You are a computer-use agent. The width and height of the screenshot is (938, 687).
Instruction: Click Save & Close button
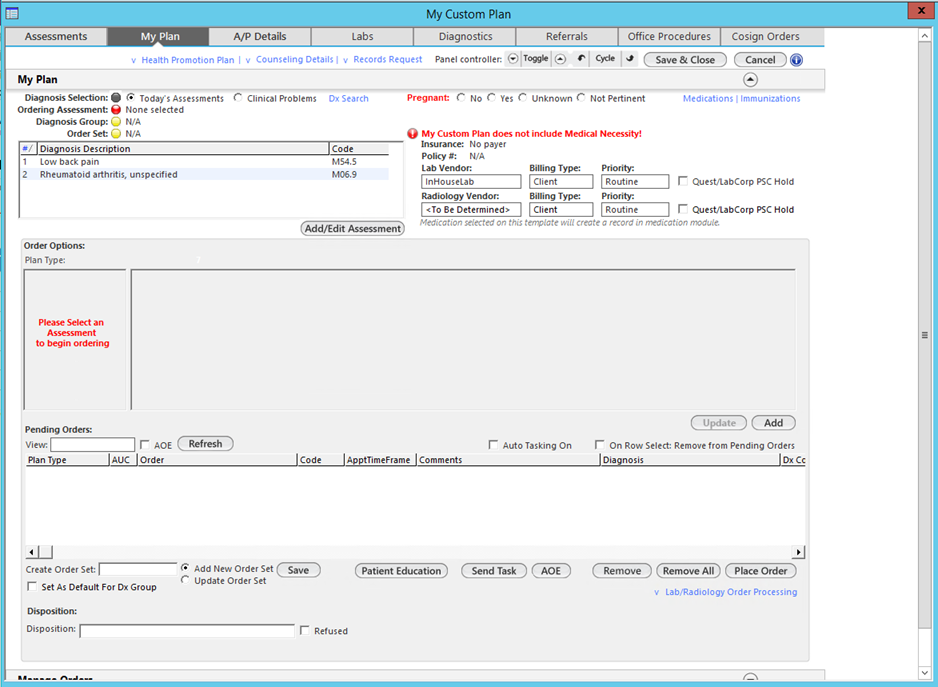click(685, 60)
